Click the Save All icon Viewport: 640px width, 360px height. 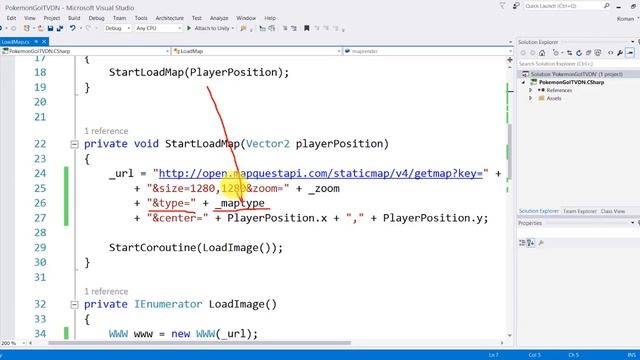(x=60, y=28)
